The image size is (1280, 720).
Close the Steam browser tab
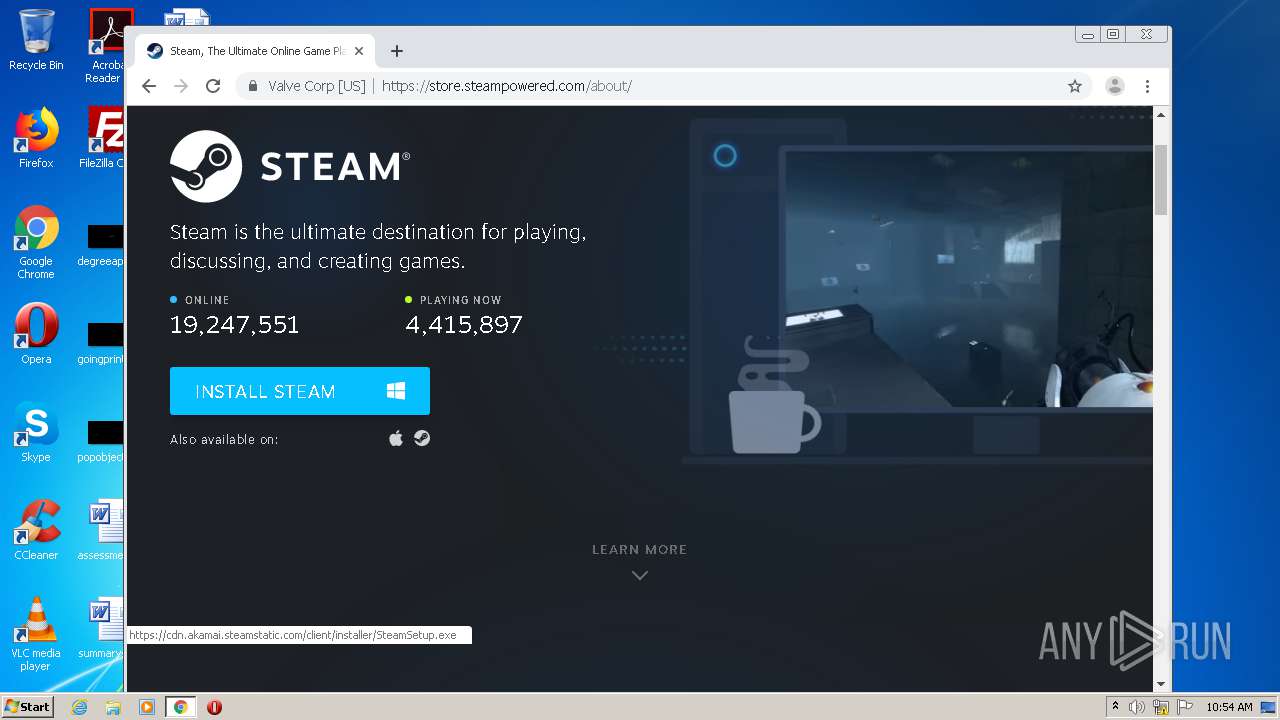pos(359,51)
